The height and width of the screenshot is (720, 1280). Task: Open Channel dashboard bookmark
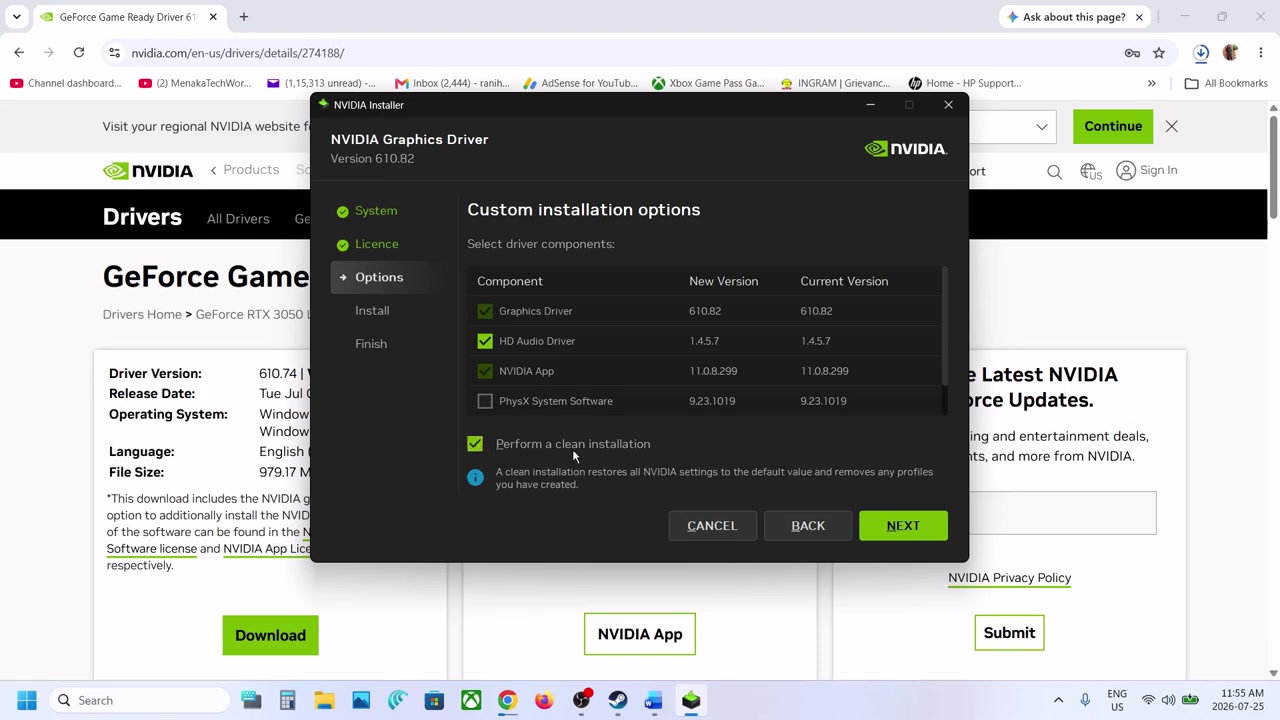(66, 83)
